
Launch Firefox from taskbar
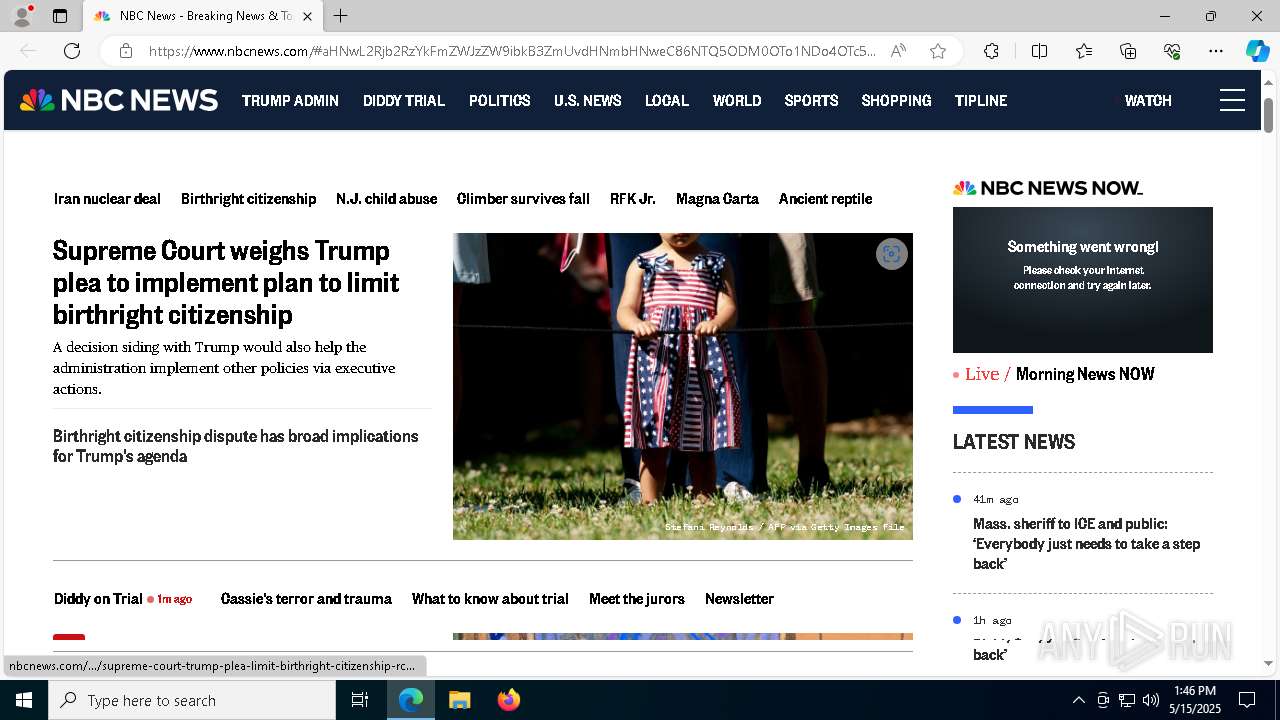pyautogui.click(x=508, y=700)
